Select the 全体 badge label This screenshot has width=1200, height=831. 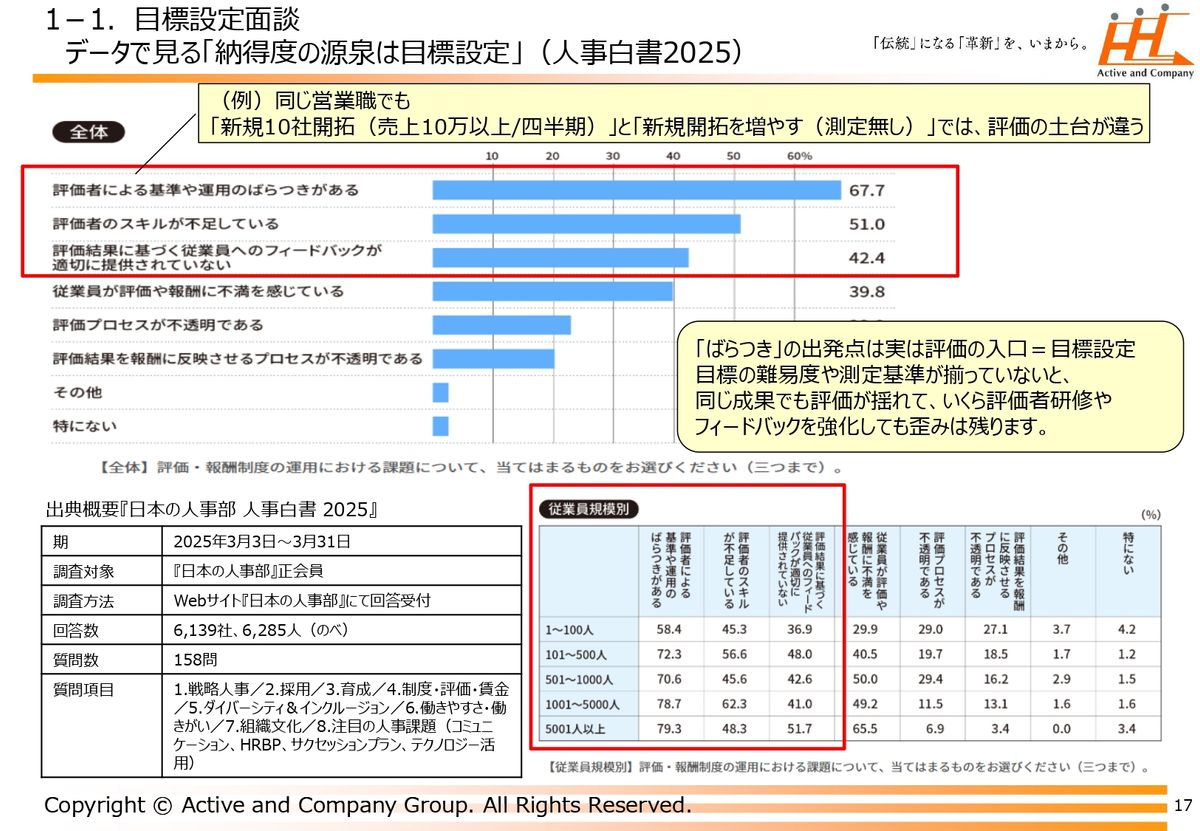point(89,132)
